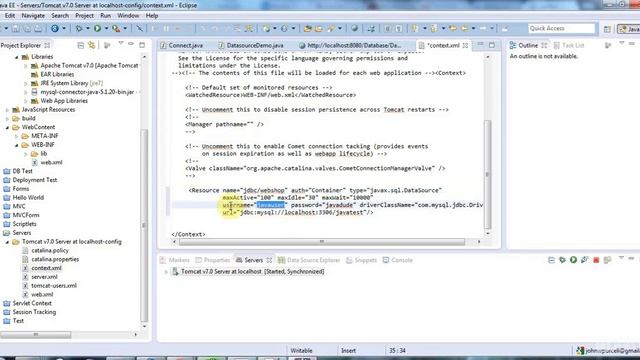Switch to the Properties tab
The width and height of the screenshot is (640, 360).
point(213,260)
